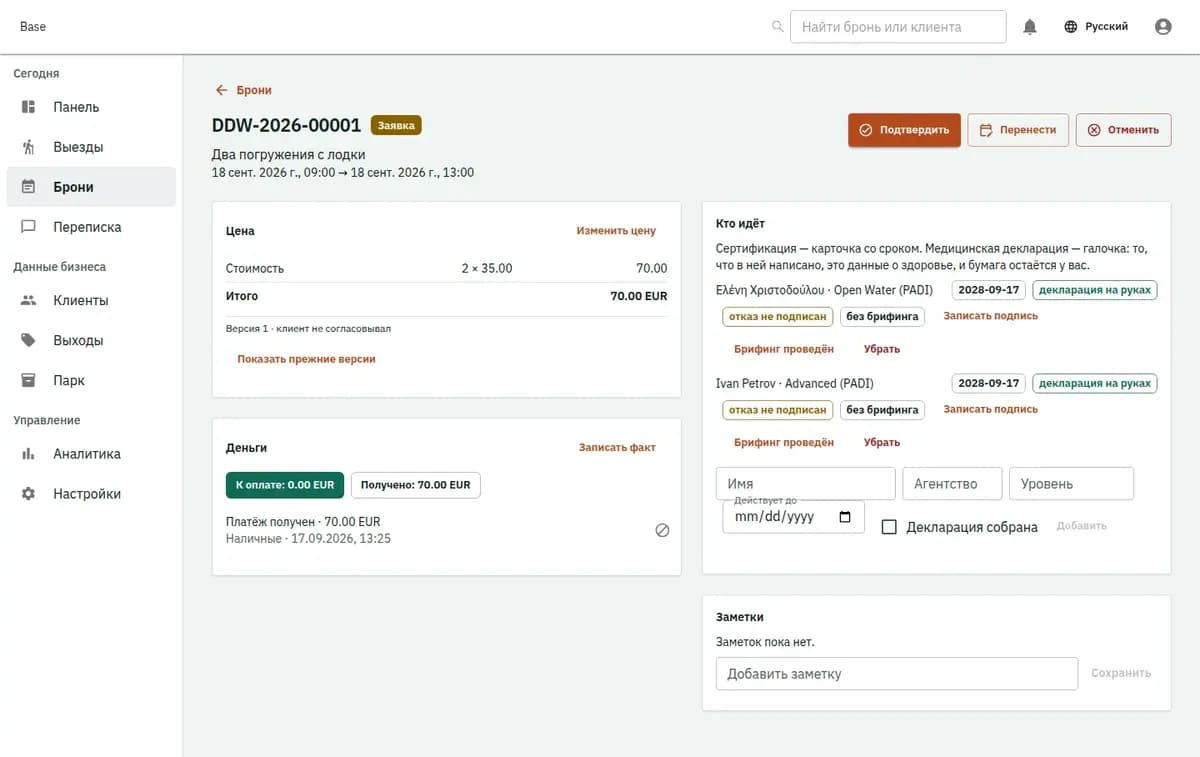Click the Имя participant name field

click(806, 484)
